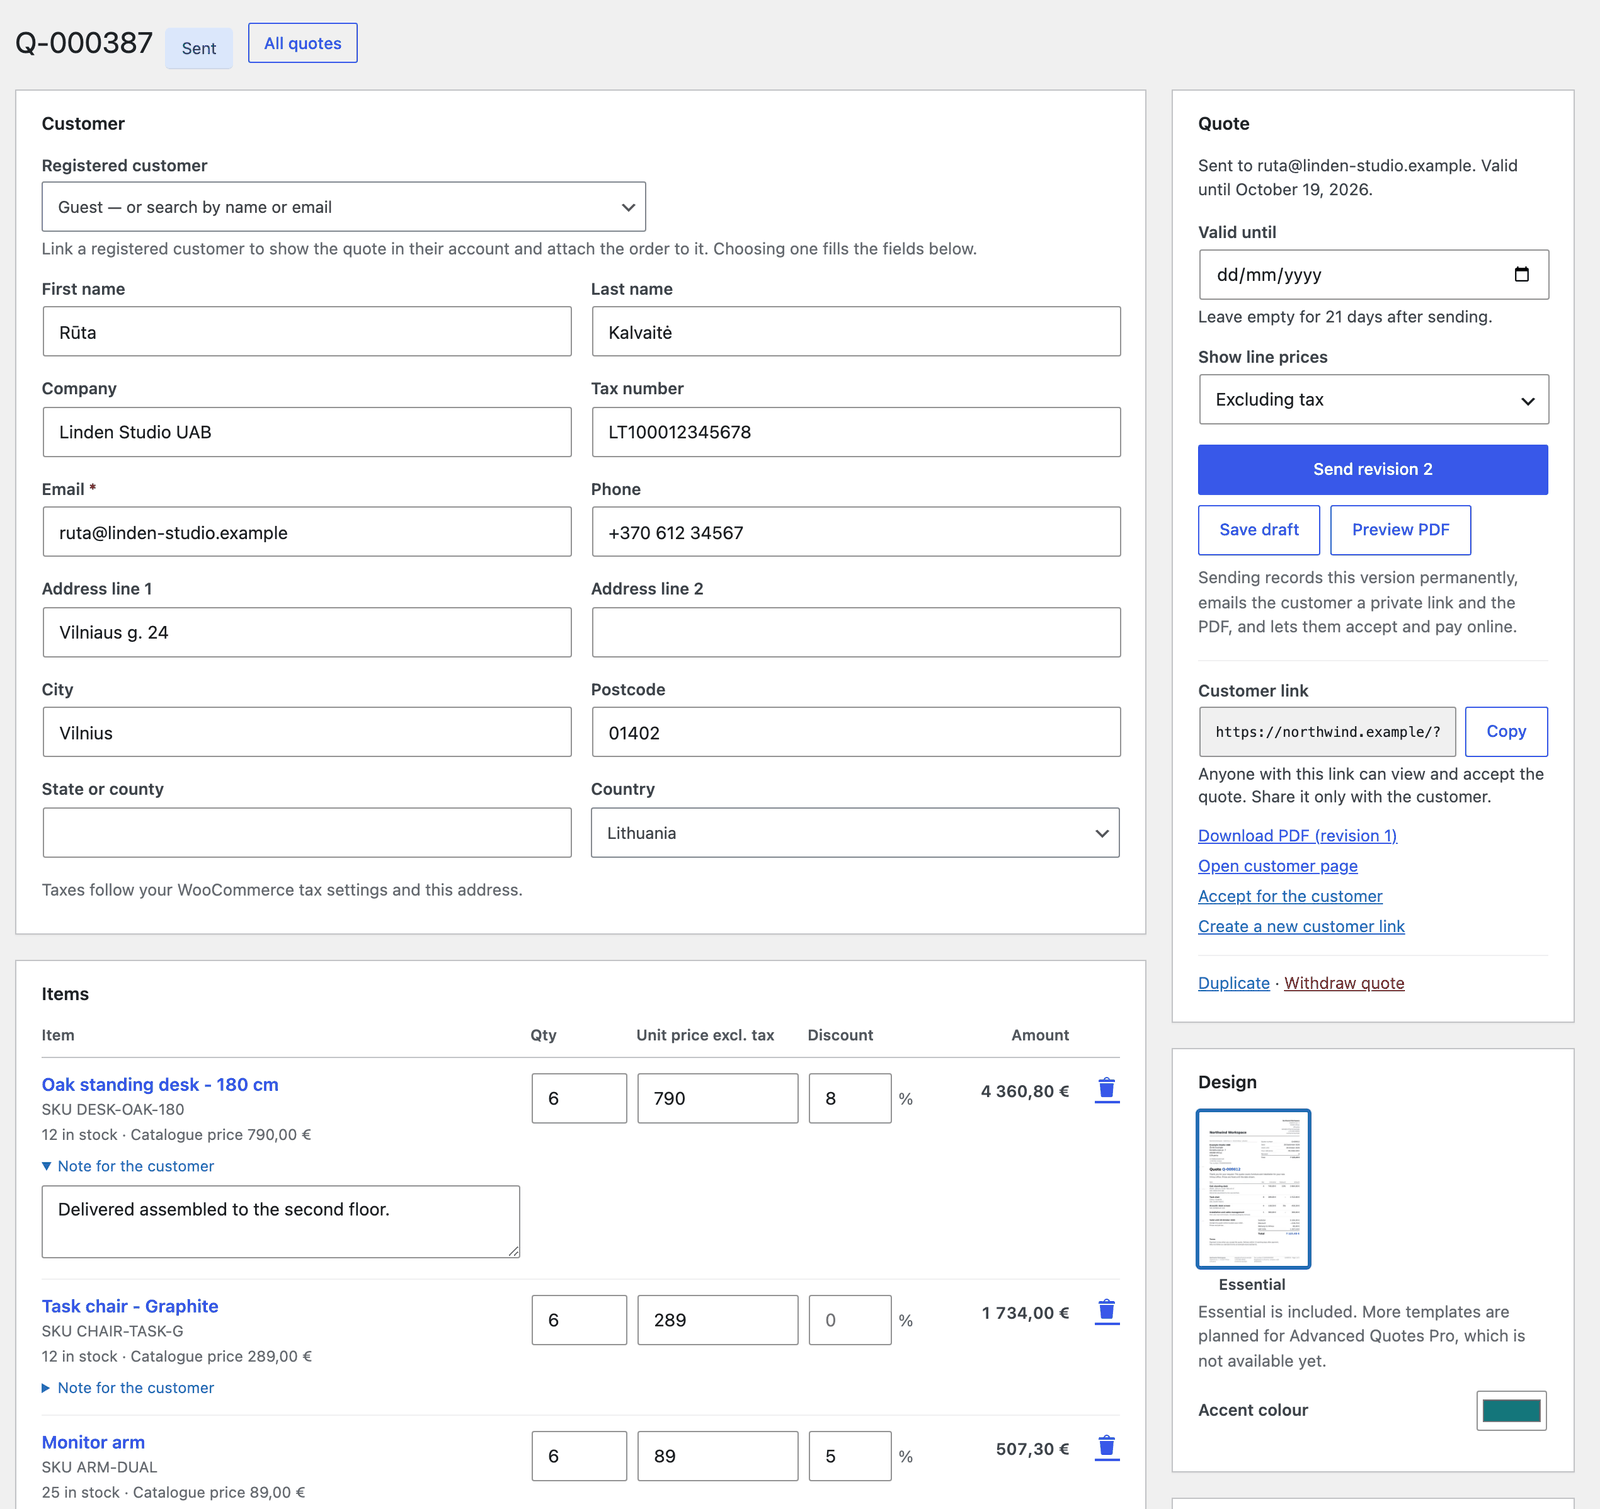Focus the Tax number field

click(856, 432)
